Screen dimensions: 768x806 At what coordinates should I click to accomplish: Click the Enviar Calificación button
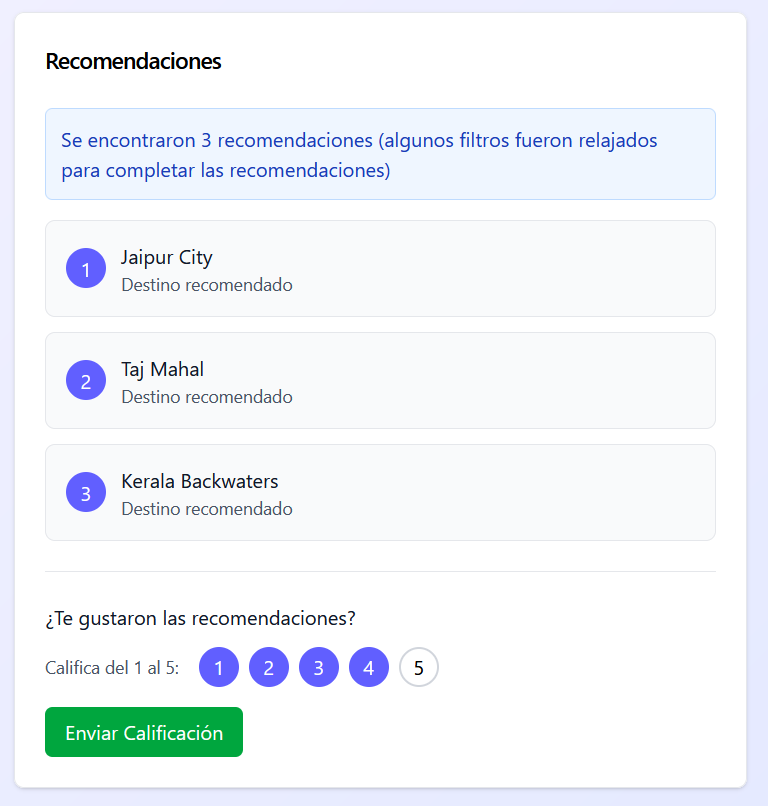[x=144, y=732]
